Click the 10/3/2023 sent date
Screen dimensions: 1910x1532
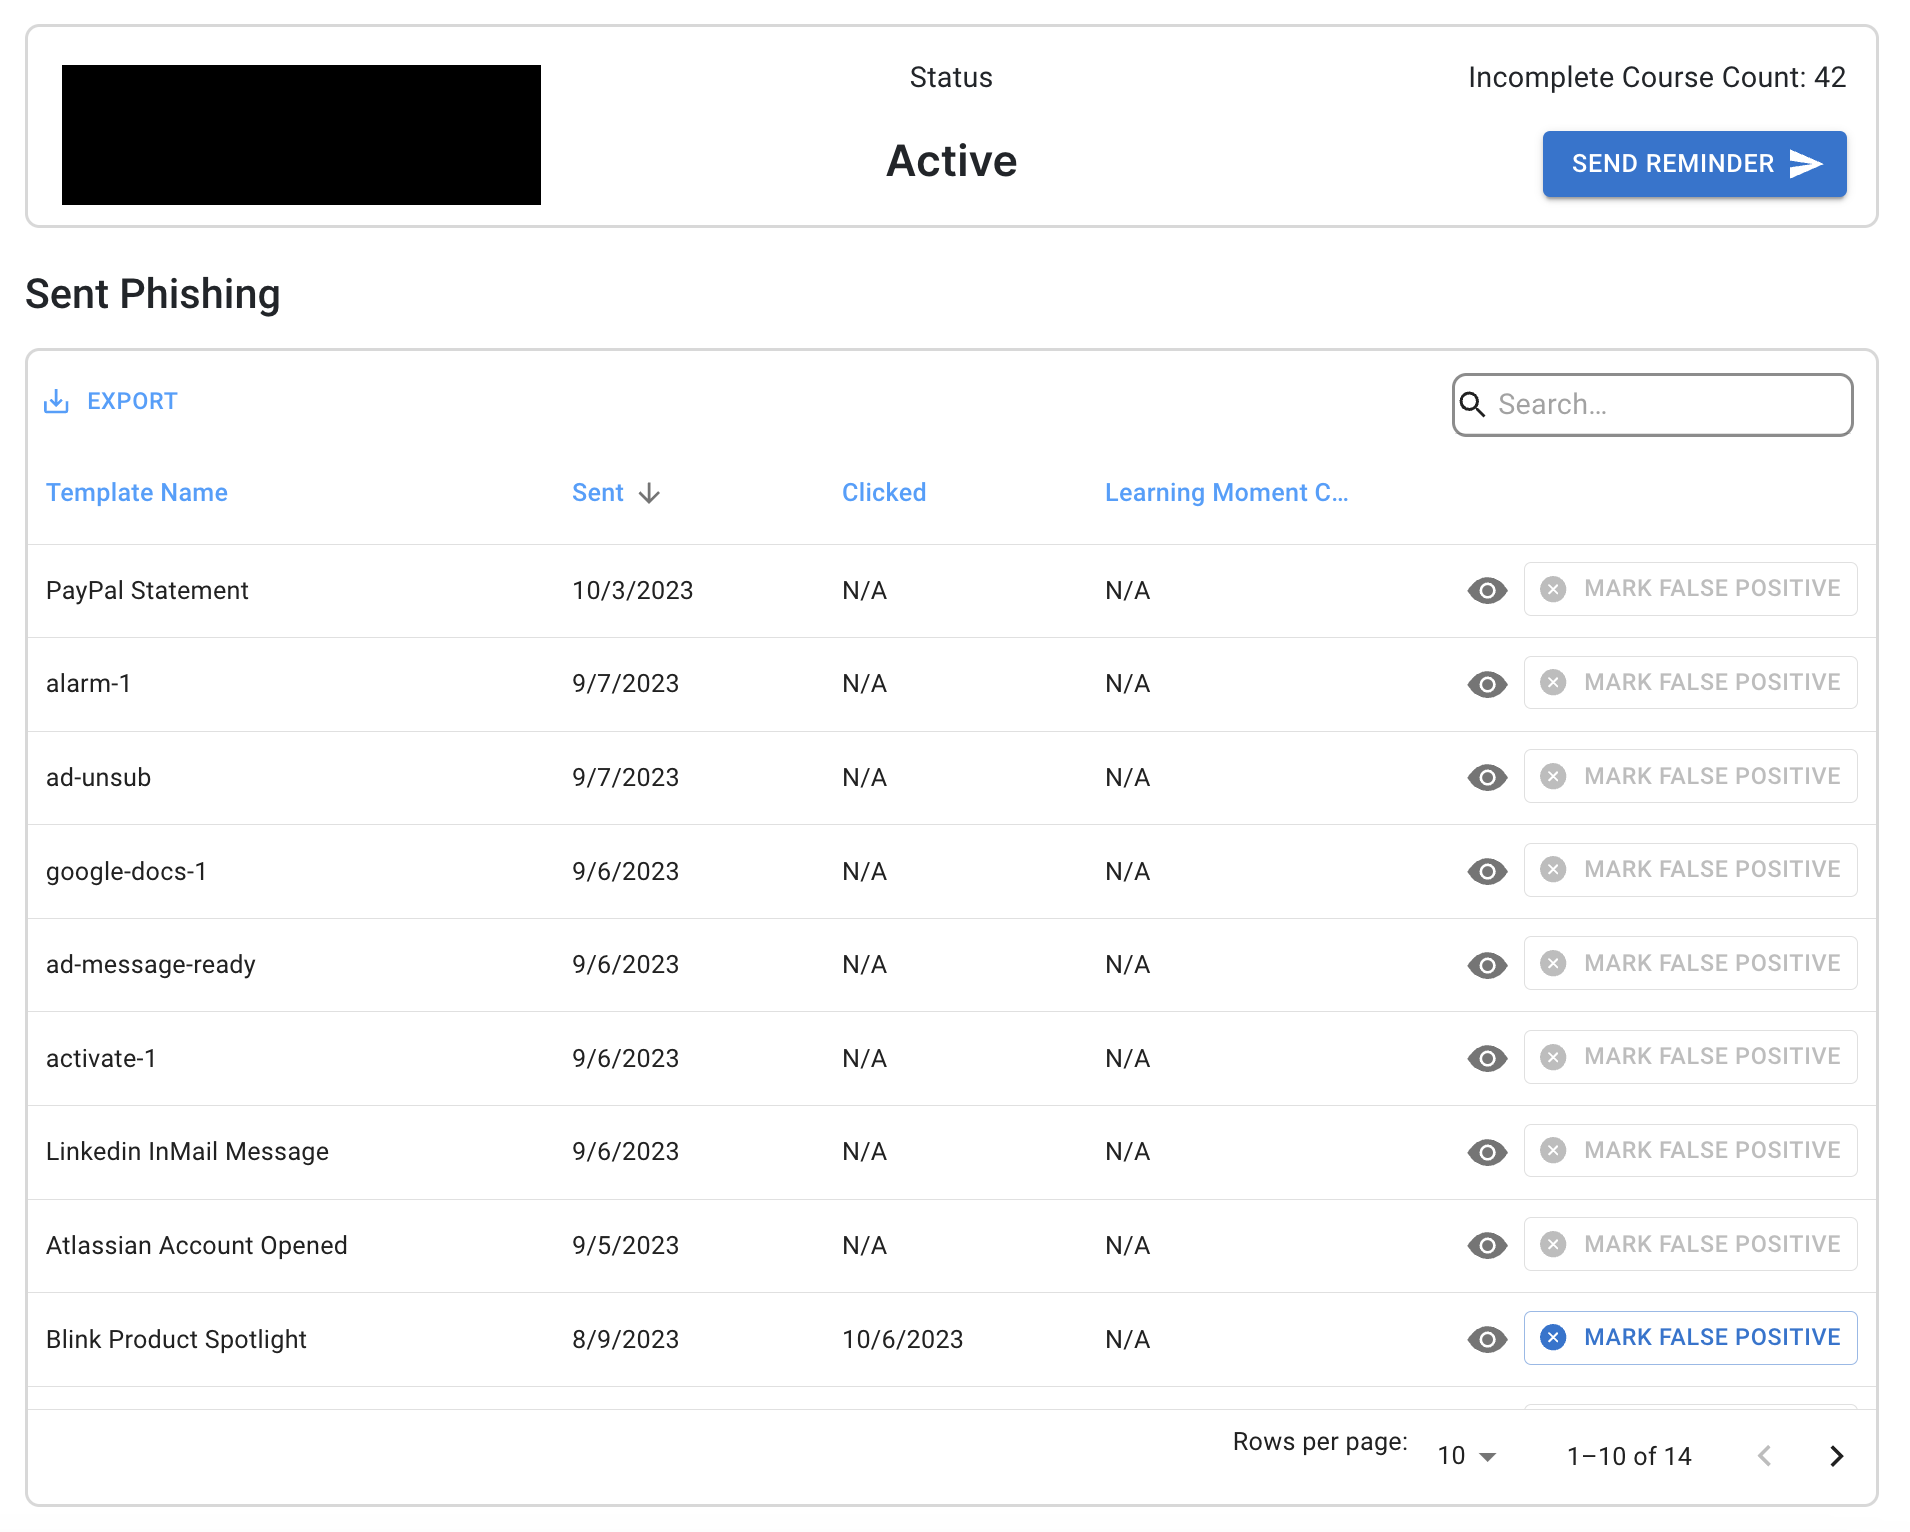(632, 591)
